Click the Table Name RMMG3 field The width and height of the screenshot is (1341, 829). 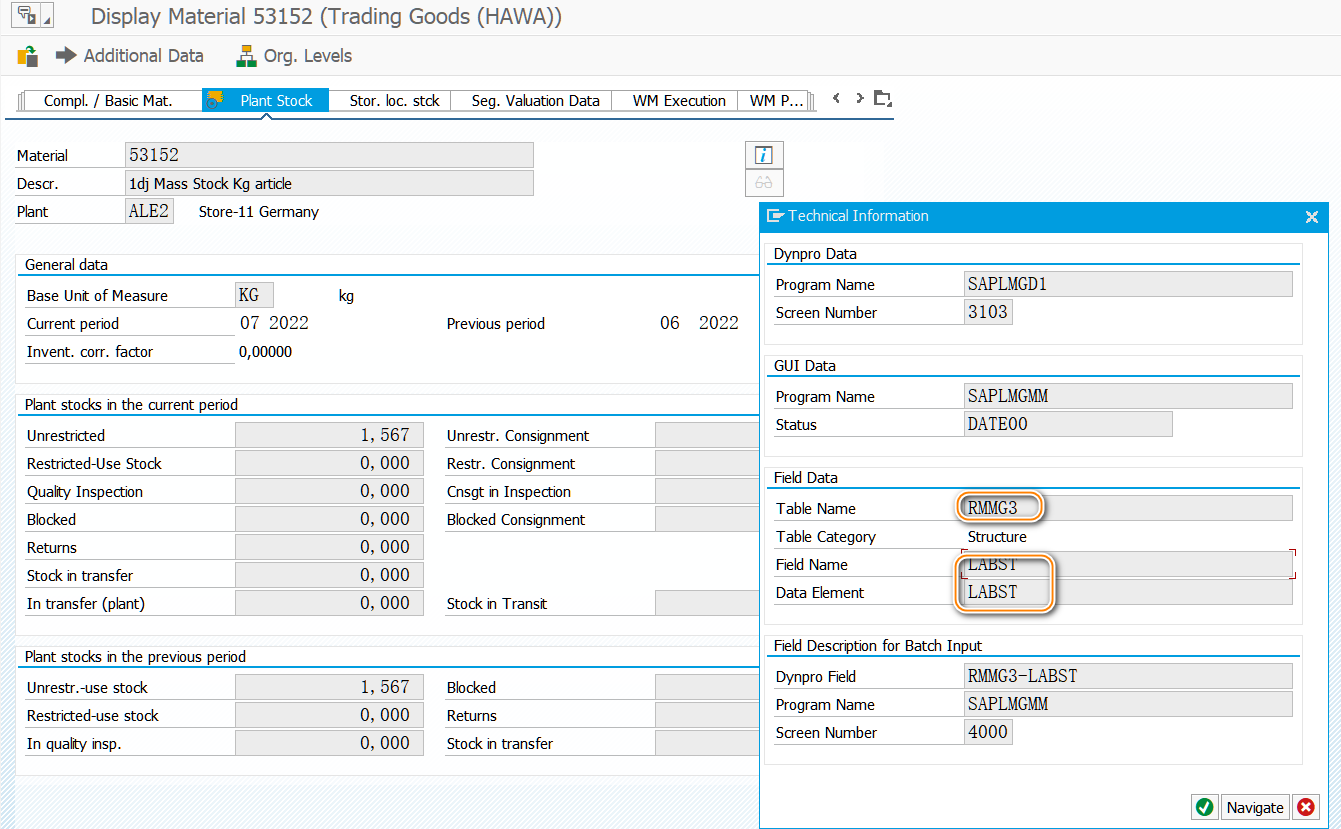click(x=1128, y=508)
